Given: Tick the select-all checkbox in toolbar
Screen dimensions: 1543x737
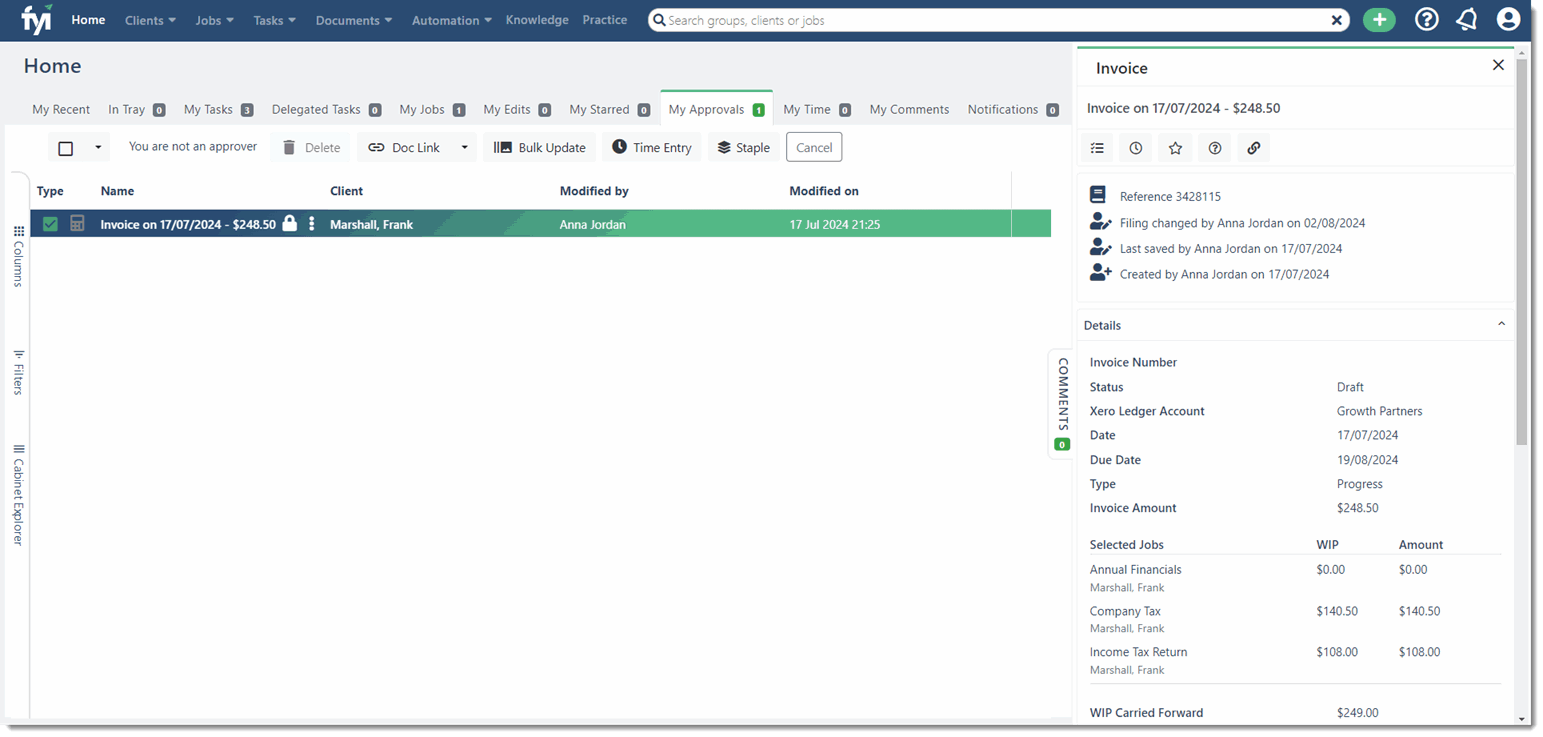Looking at the screenshot, I should 66,148.
